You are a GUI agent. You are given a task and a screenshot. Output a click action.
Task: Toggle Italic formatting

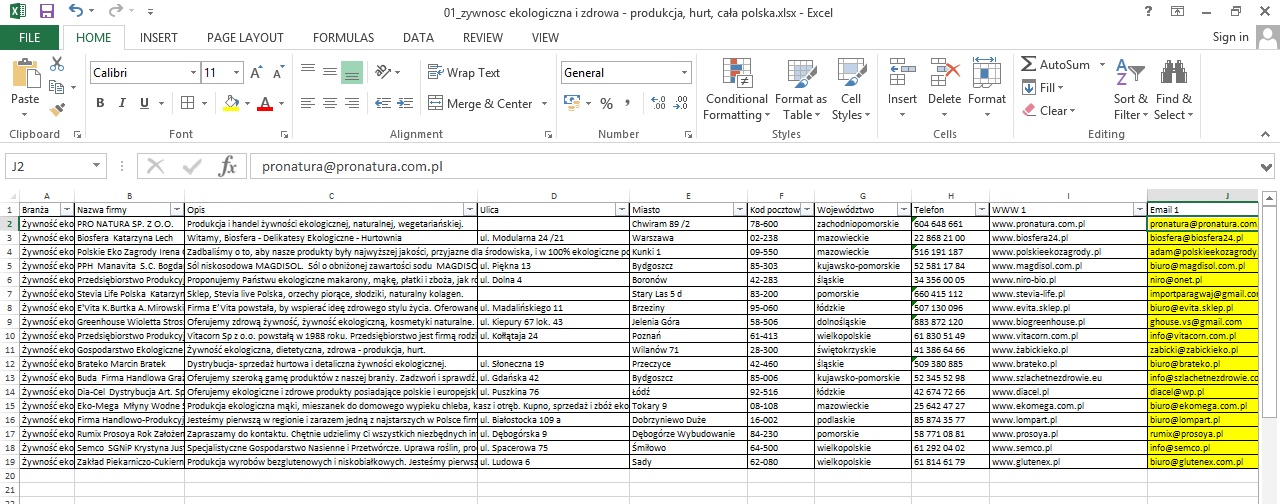click(122, 103)
